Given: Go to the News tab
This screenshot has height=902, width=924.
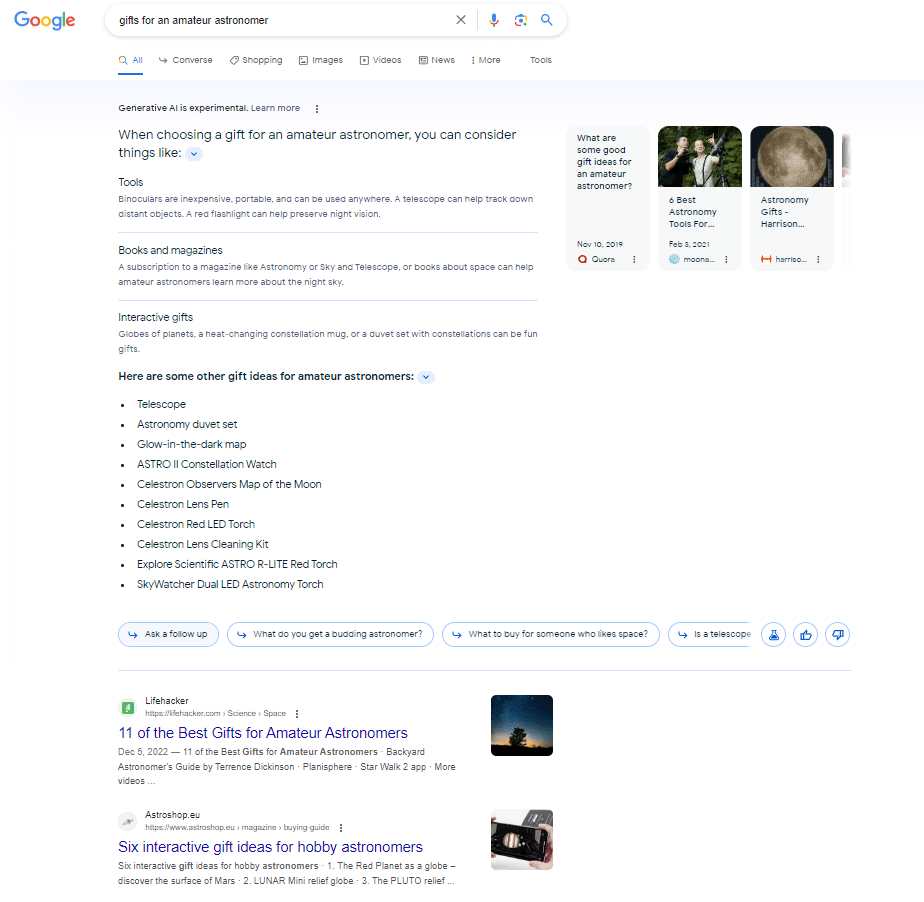Looking at the screenshot, I should tap(437, 60).
